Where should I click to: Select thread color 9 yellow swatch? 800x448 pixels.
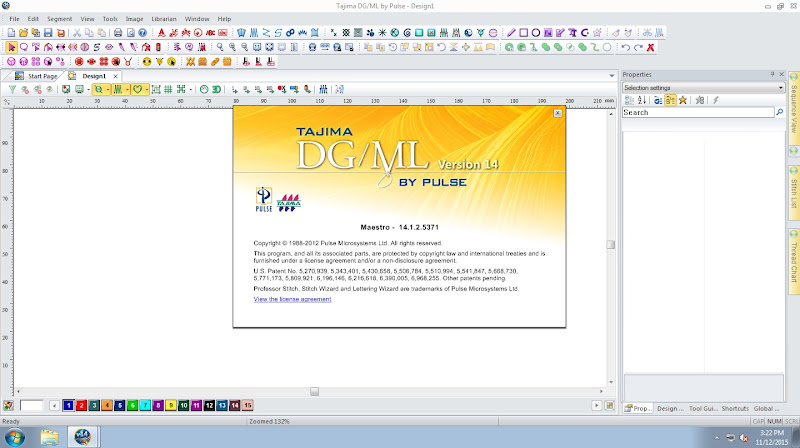[171, 406]
